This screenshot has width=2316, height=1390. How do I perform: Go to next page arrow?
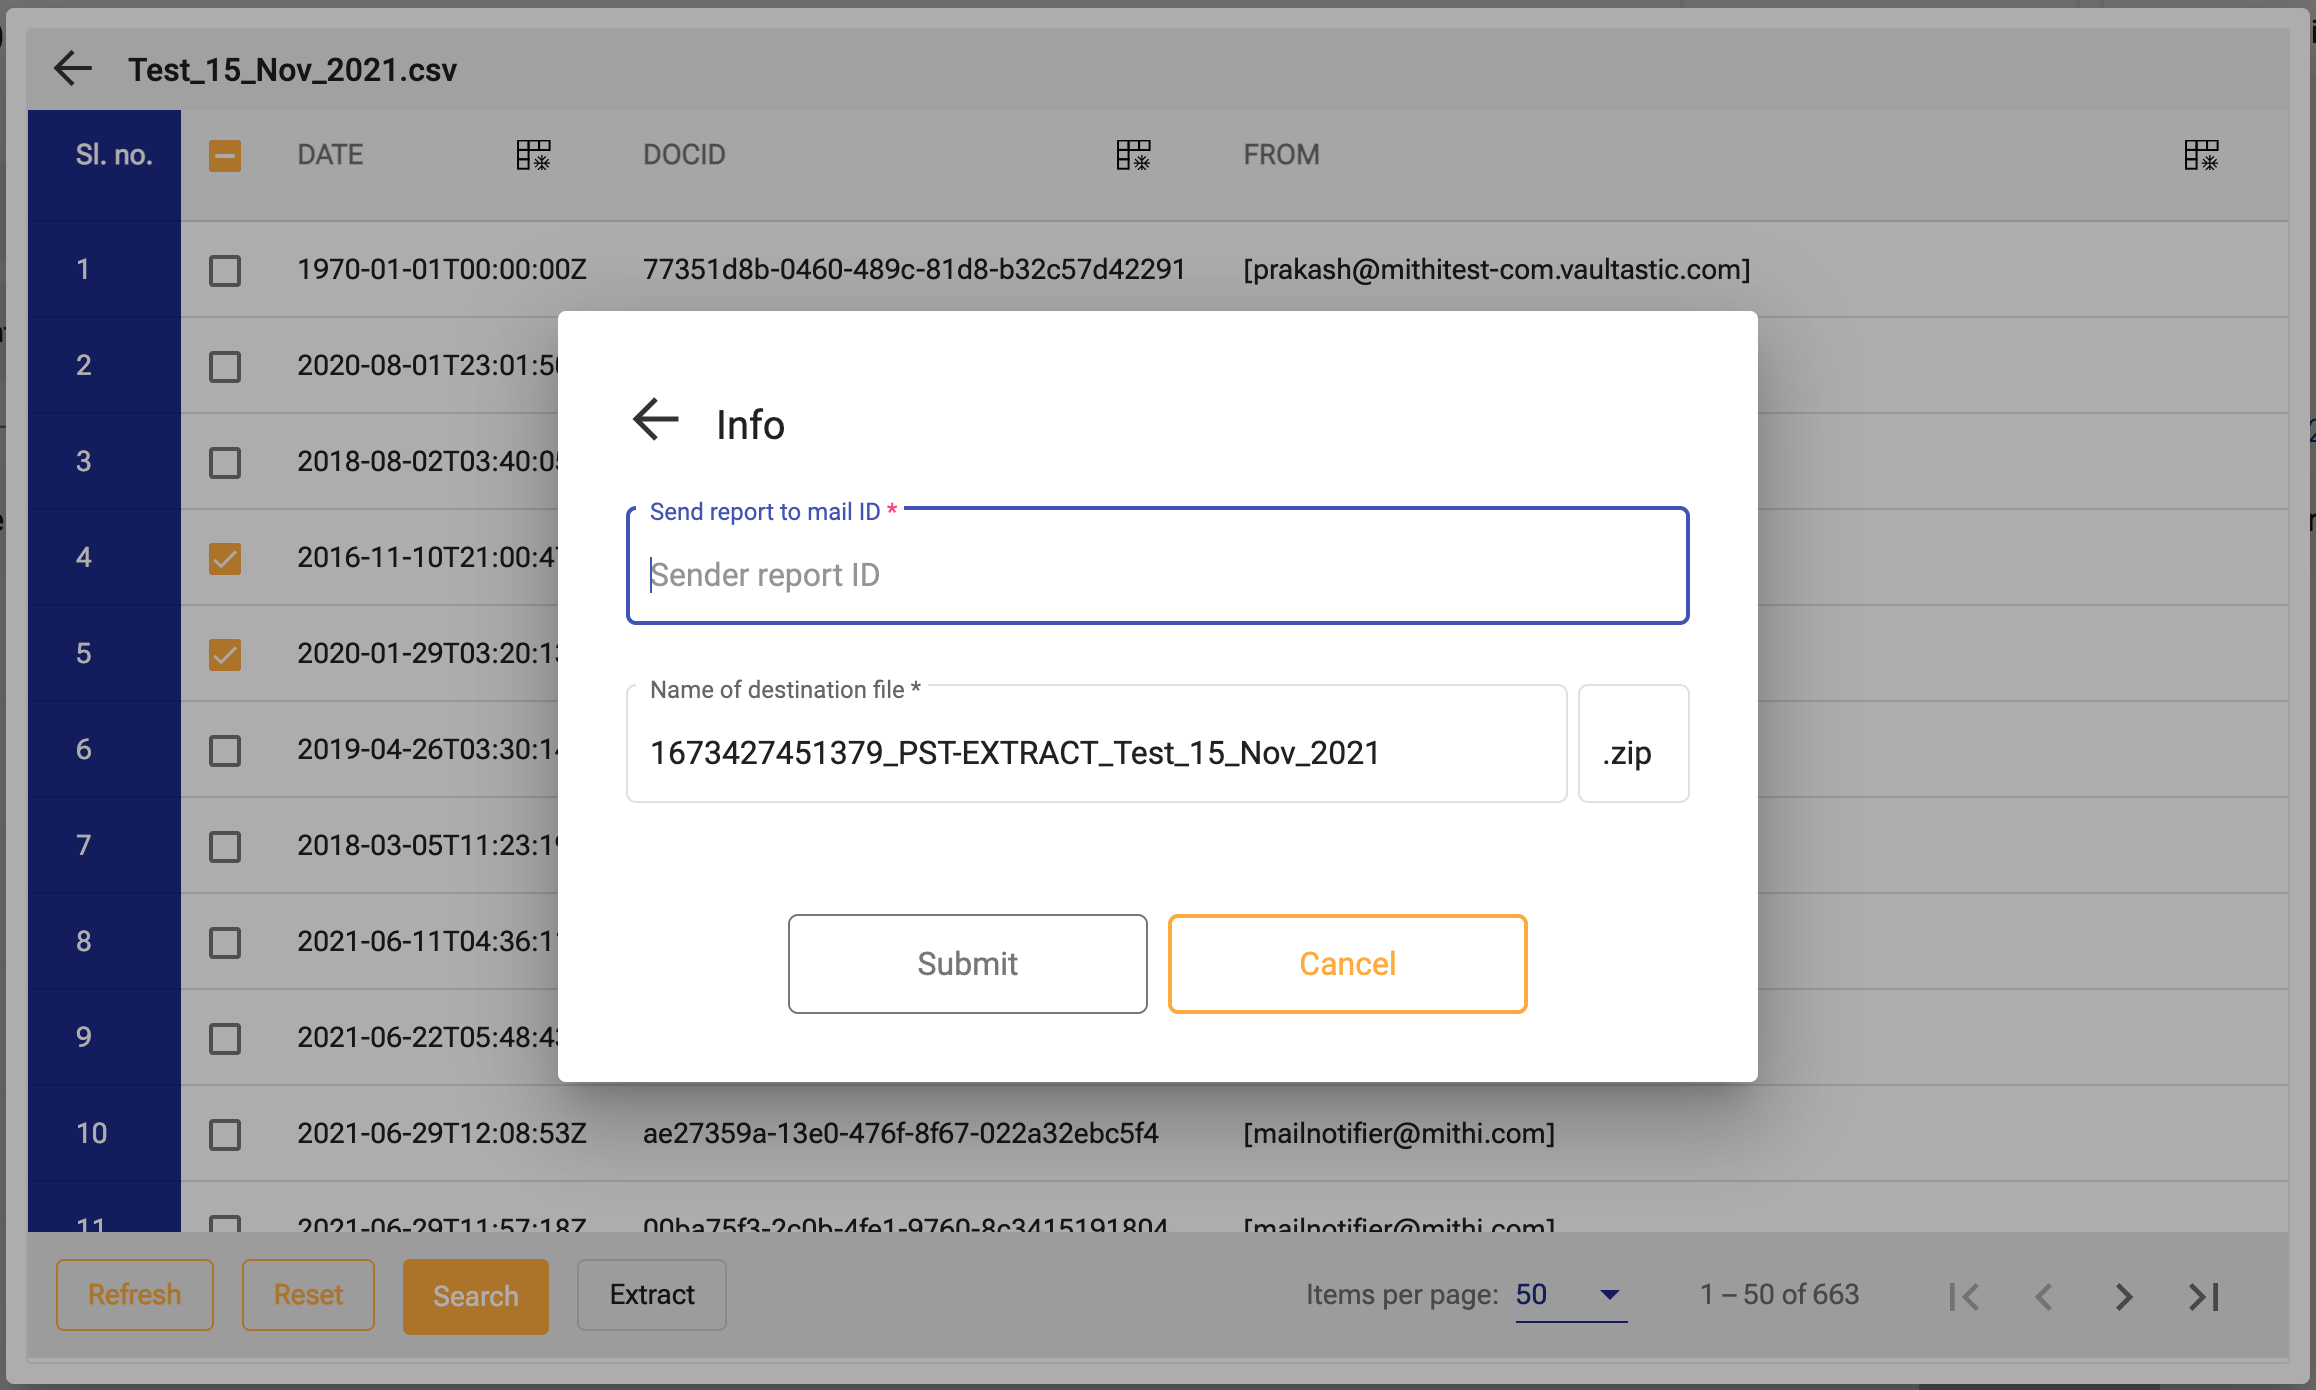click(2124, 1297)
